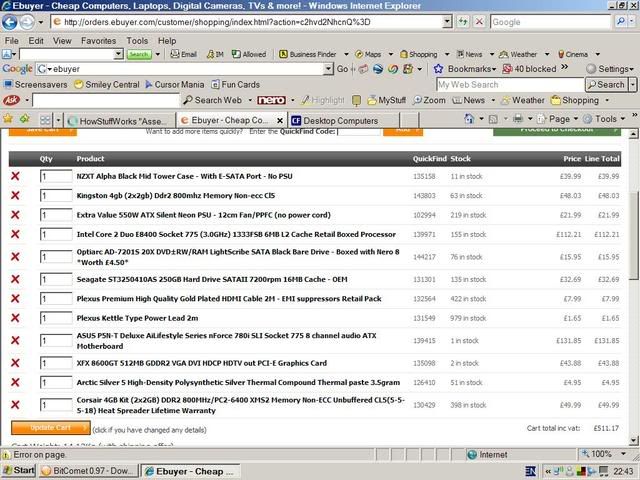Click the browser Back arrow button
This screenshot has height=480, width=640.
pos(10,22)
